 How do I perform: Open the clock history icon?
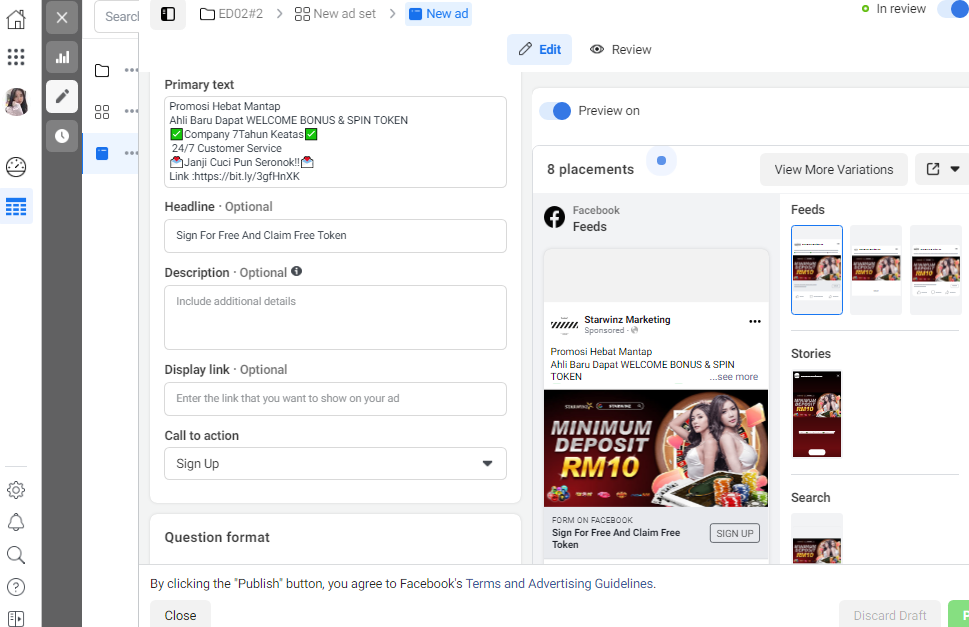pyautogui.click(x=62, y=135)
